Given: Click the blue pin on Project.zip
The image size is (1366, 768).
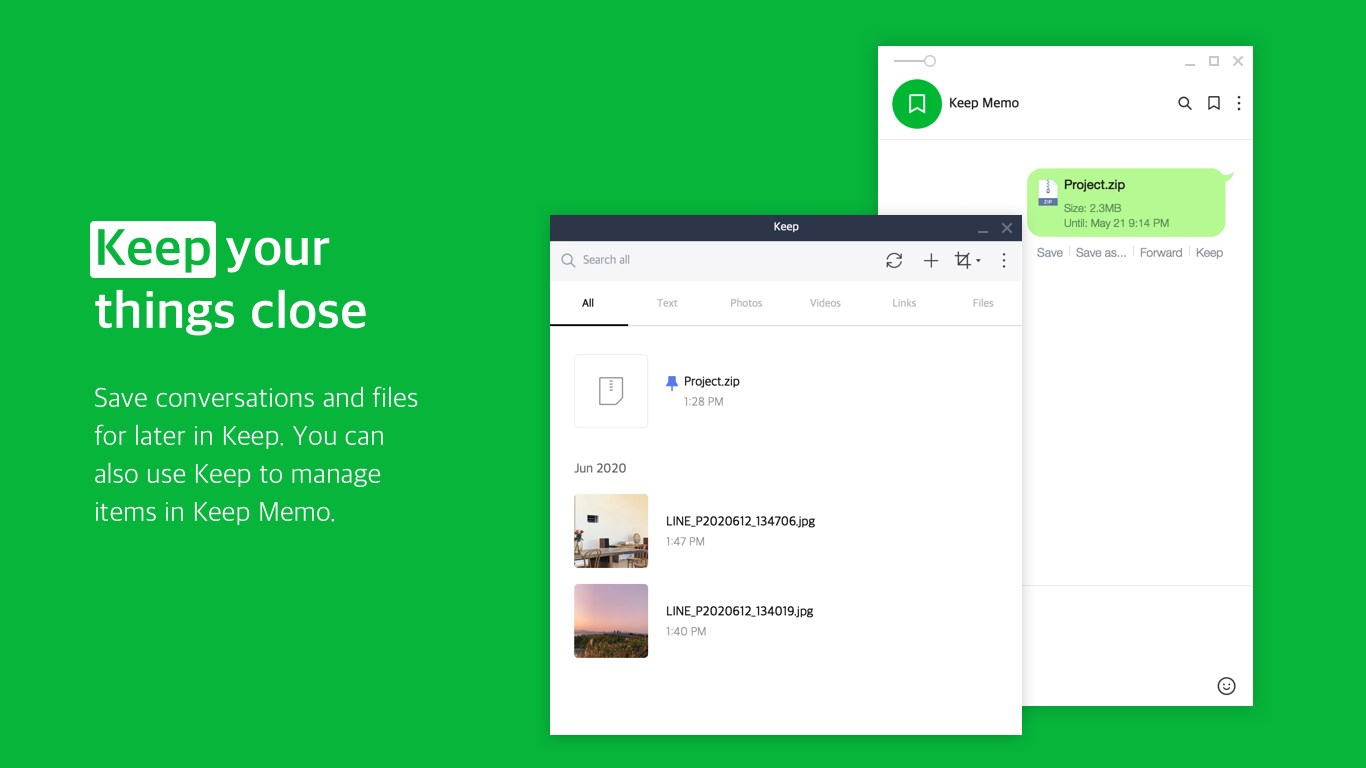Looking at the screenshot, I should pyautogui.click(x=672, y=382).
